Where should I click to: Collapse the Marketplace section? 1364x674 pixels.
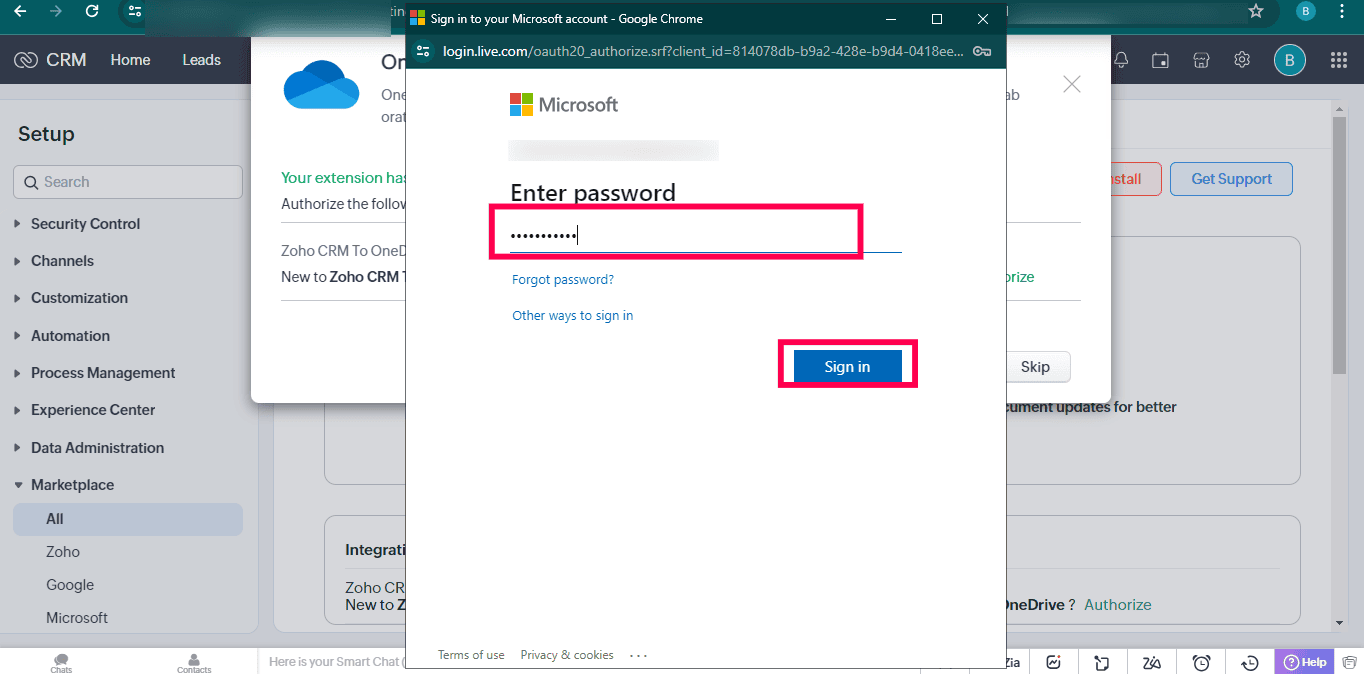pos(72,485)
